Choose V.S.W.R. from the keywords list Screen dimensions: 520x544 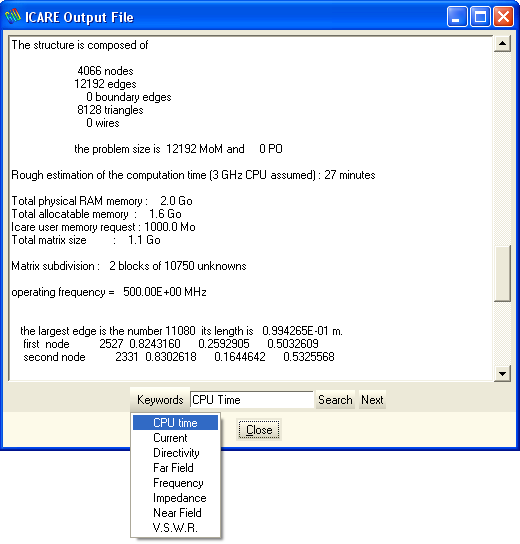(176, 528)
